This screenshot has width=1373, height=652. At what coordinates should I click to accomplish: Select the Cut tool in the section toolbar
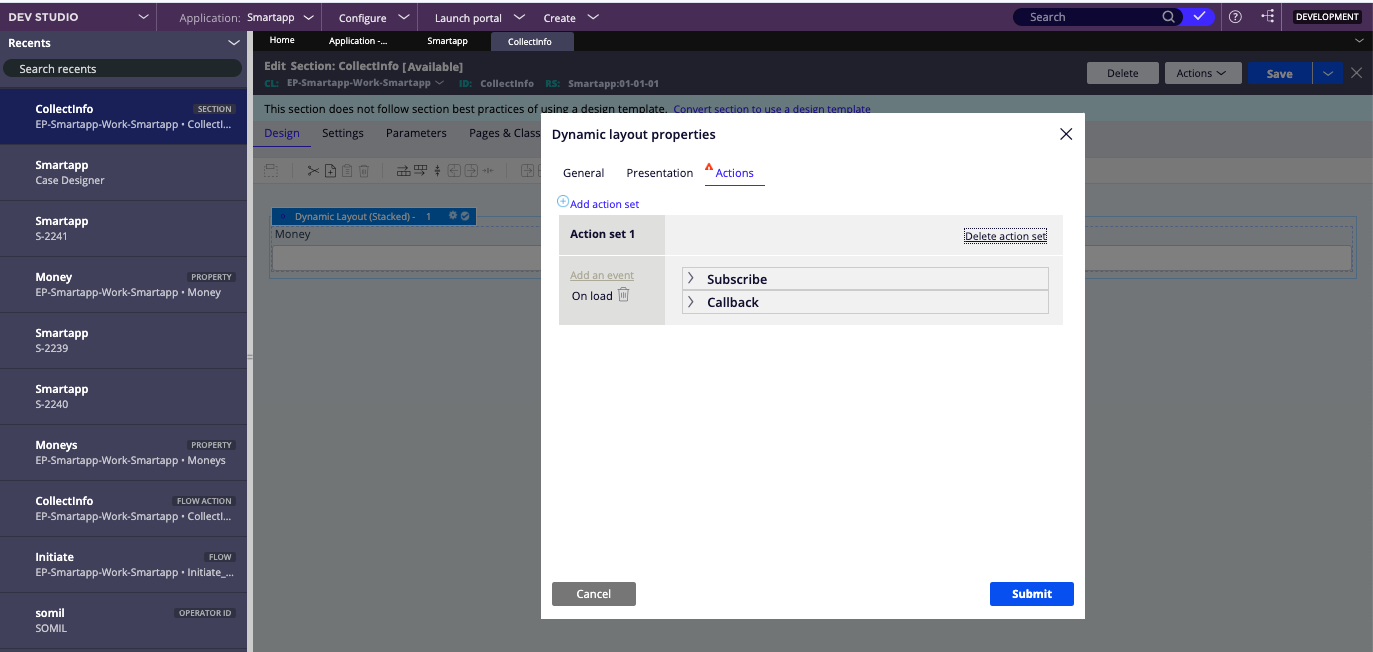314,170
